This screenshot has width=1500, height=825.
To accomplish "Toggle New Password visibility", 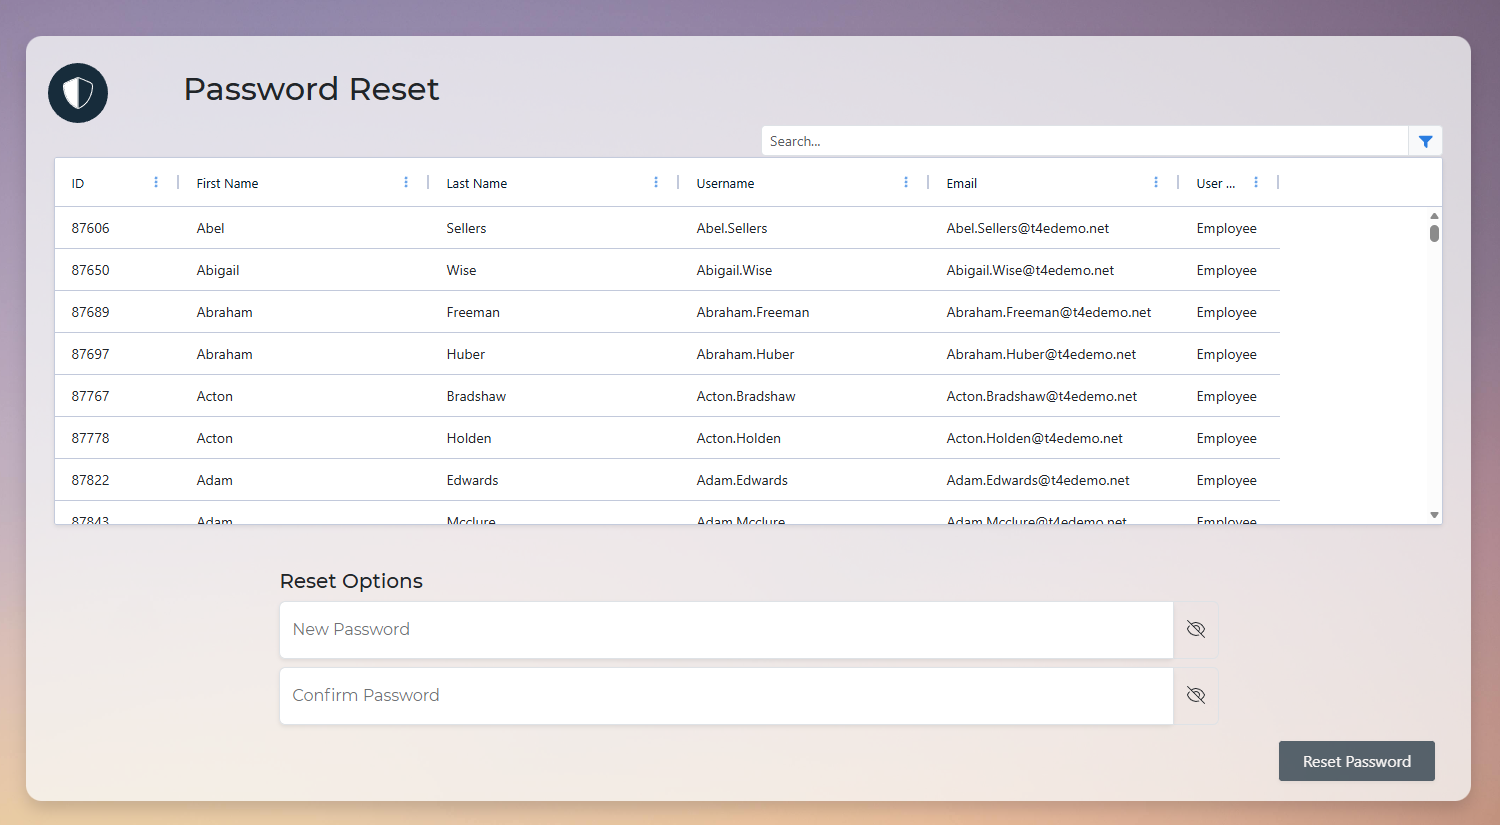I will click(x=1195, y=629).
